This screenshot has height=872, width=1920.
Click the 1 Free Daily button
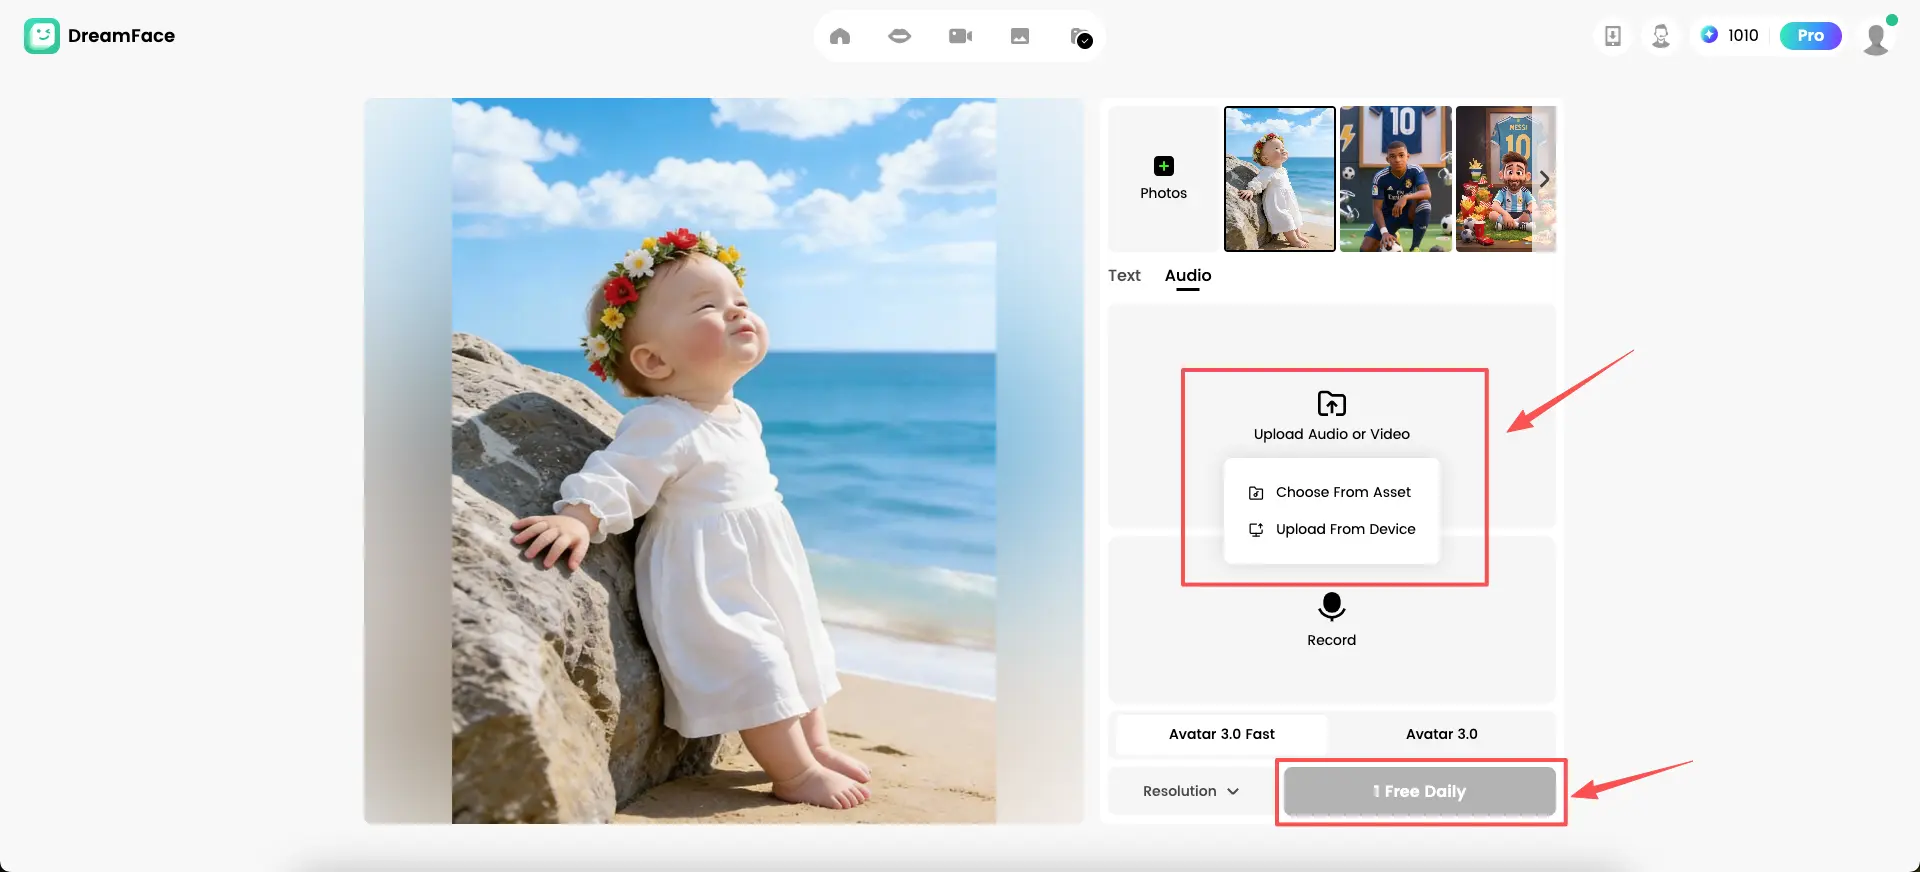pos(1419,791)
